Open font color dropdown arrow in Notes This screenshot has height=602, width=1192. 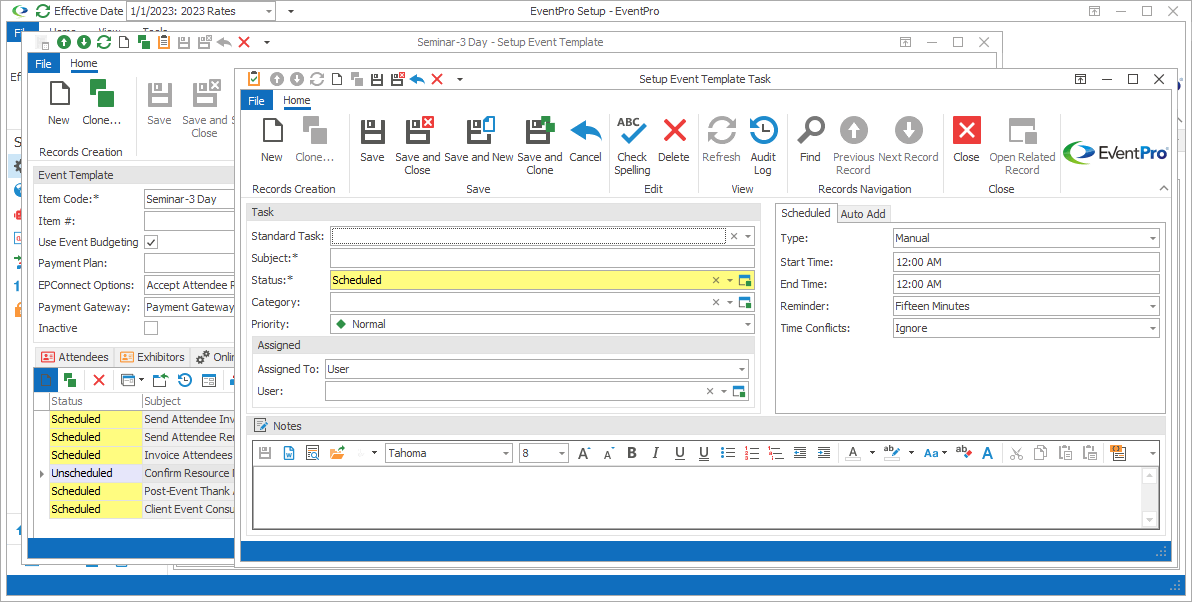[x=872, y=453]
